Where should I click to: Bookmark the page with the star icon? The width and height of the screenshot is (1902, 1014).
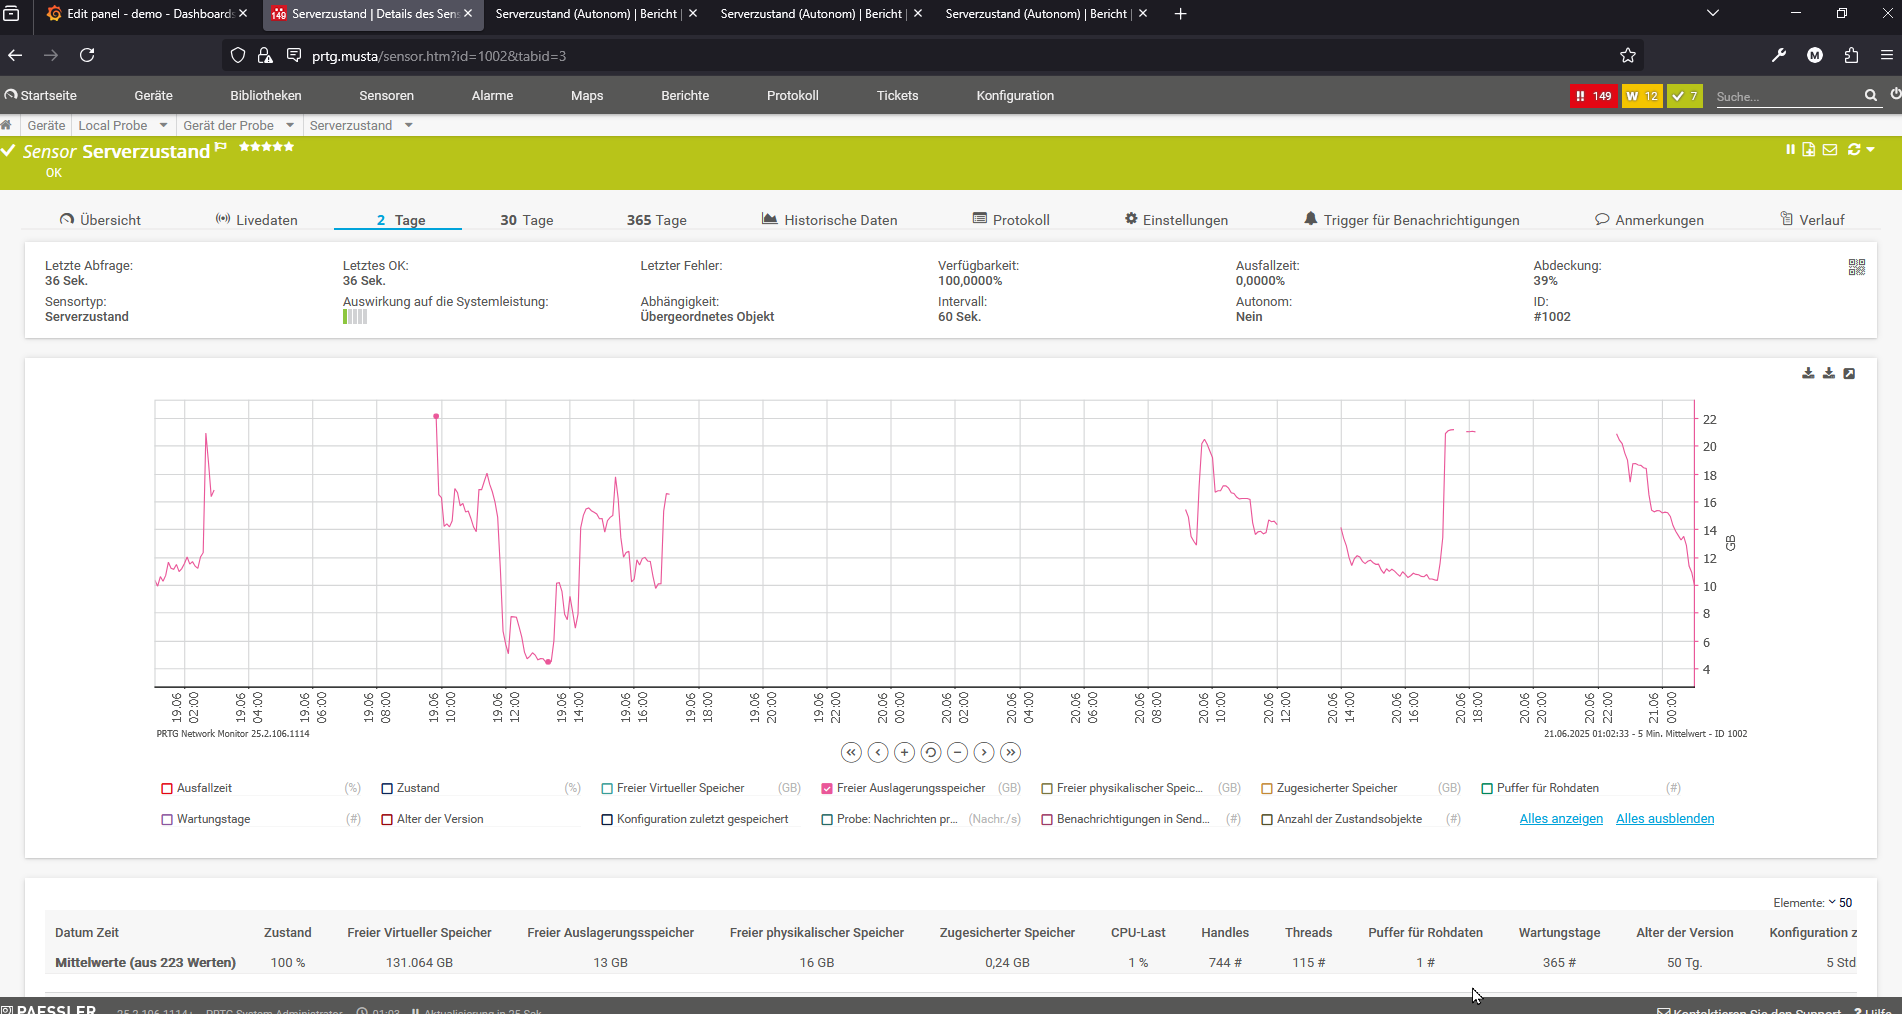tap(1628, 55)
